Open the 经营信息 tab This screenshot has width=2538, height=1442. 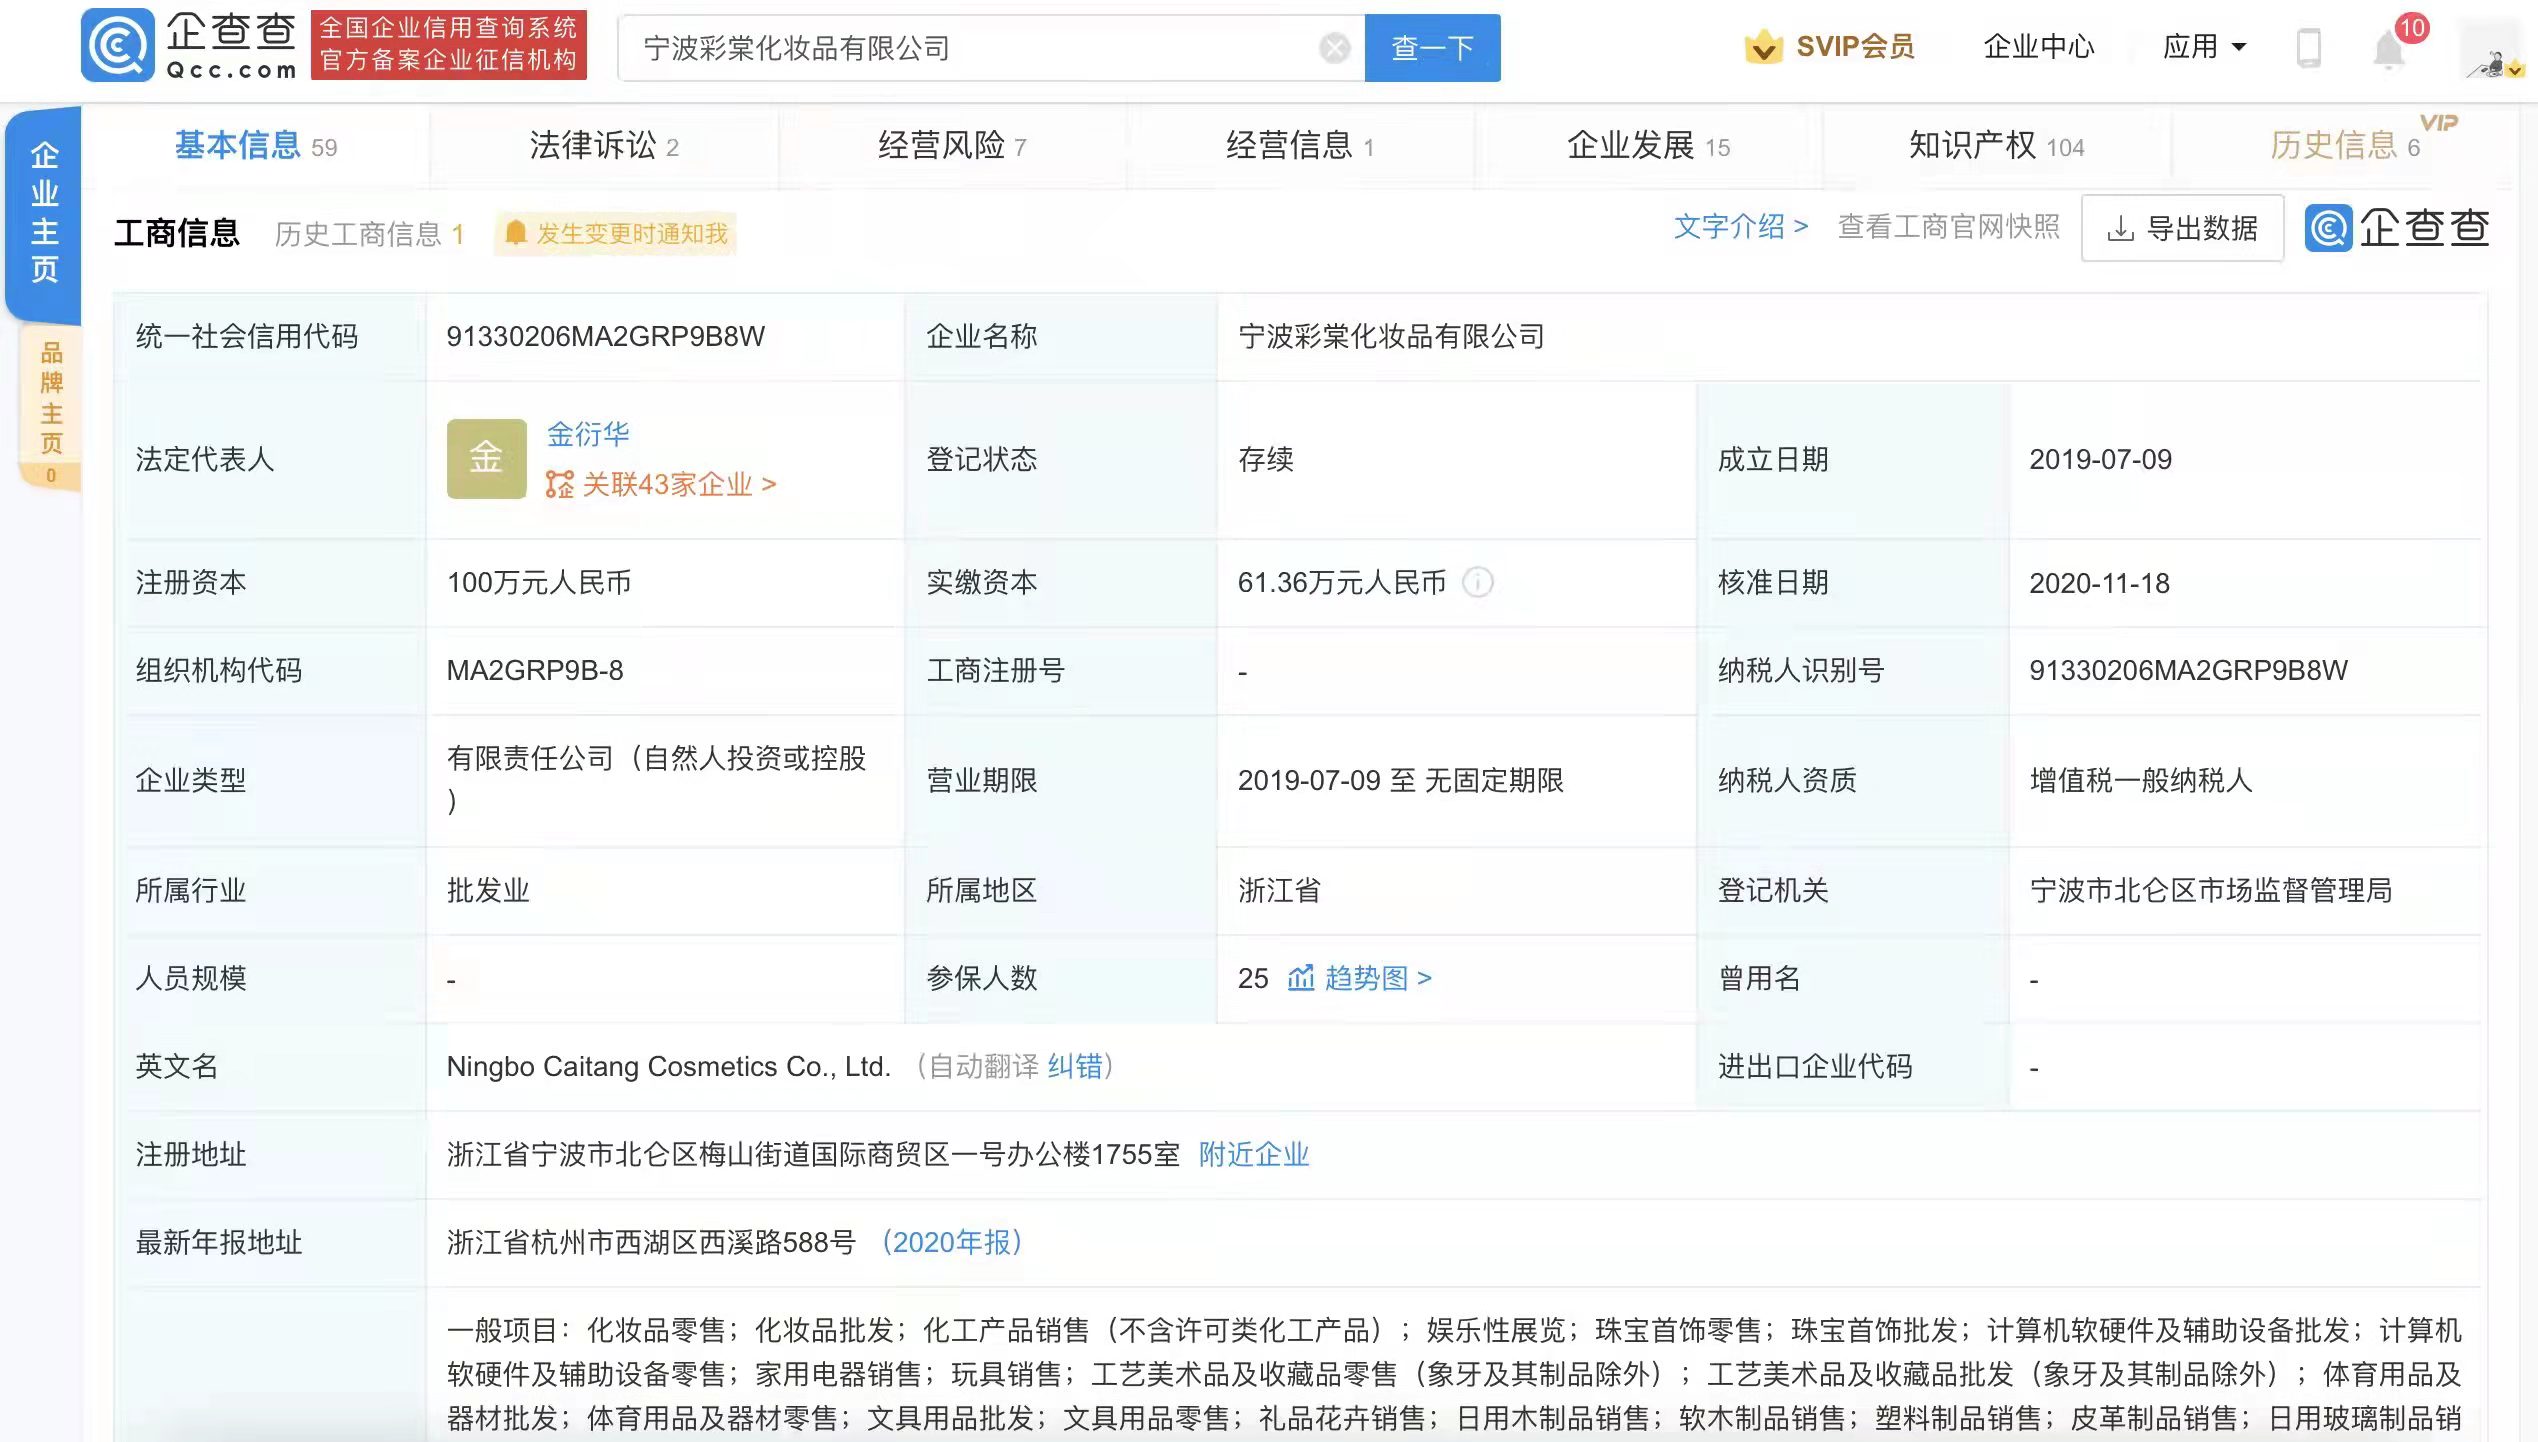coord(1300,146)
